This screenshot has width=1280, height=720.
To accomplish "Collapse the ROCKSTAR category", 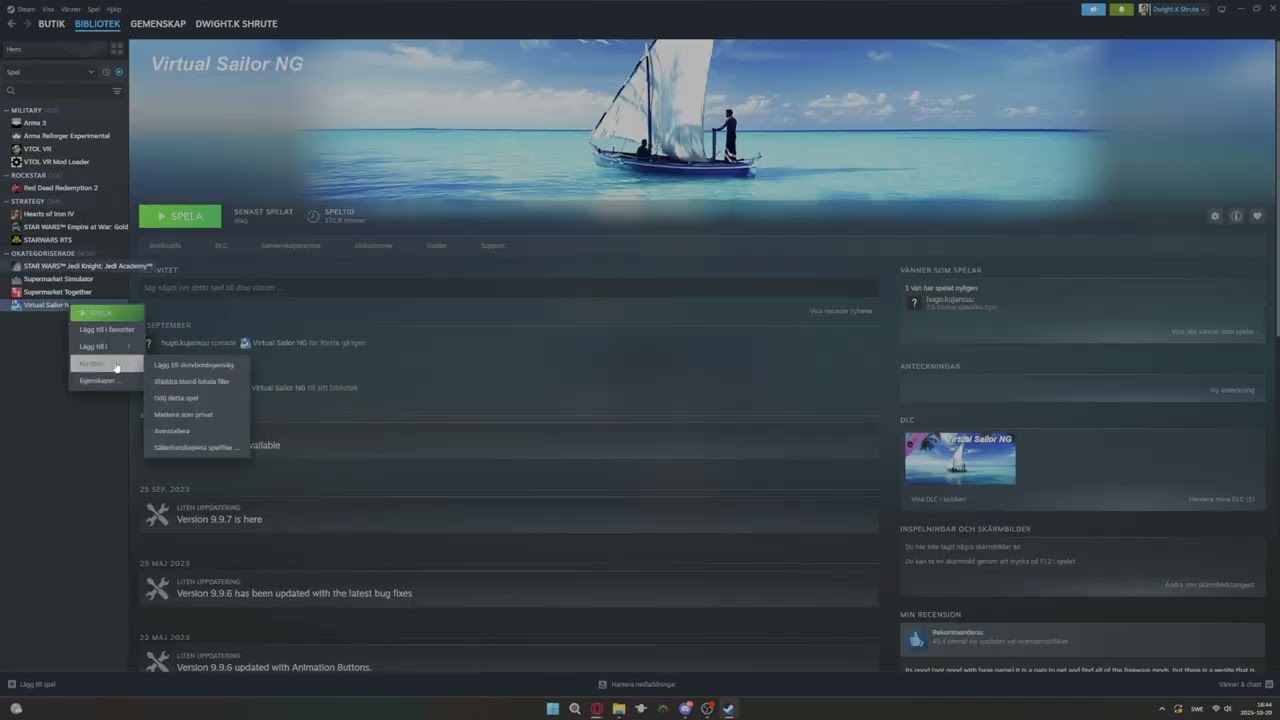I will point(7,175).
